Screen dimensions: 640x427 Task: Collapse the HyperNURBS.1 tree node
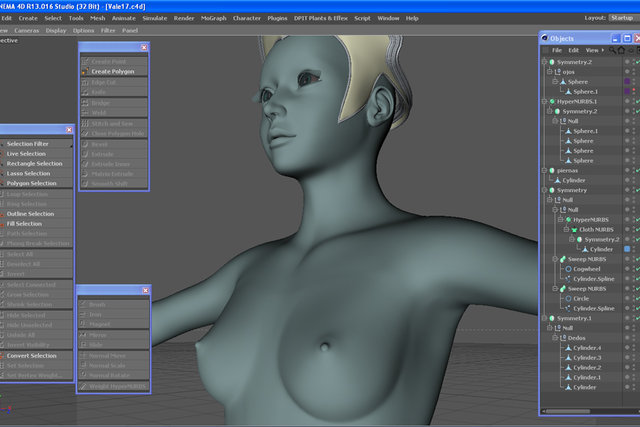(544, 101)
